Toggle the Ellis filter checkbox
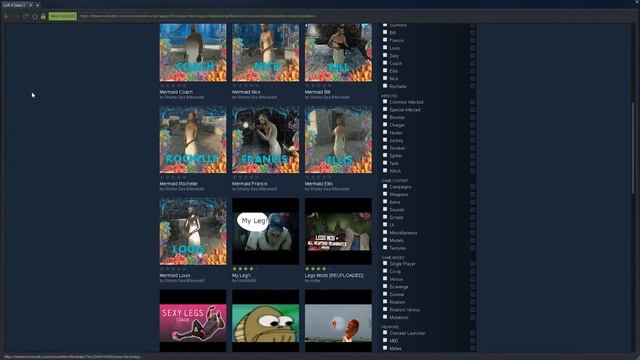This screenshot has height=360, width=640. pos(385,71)
